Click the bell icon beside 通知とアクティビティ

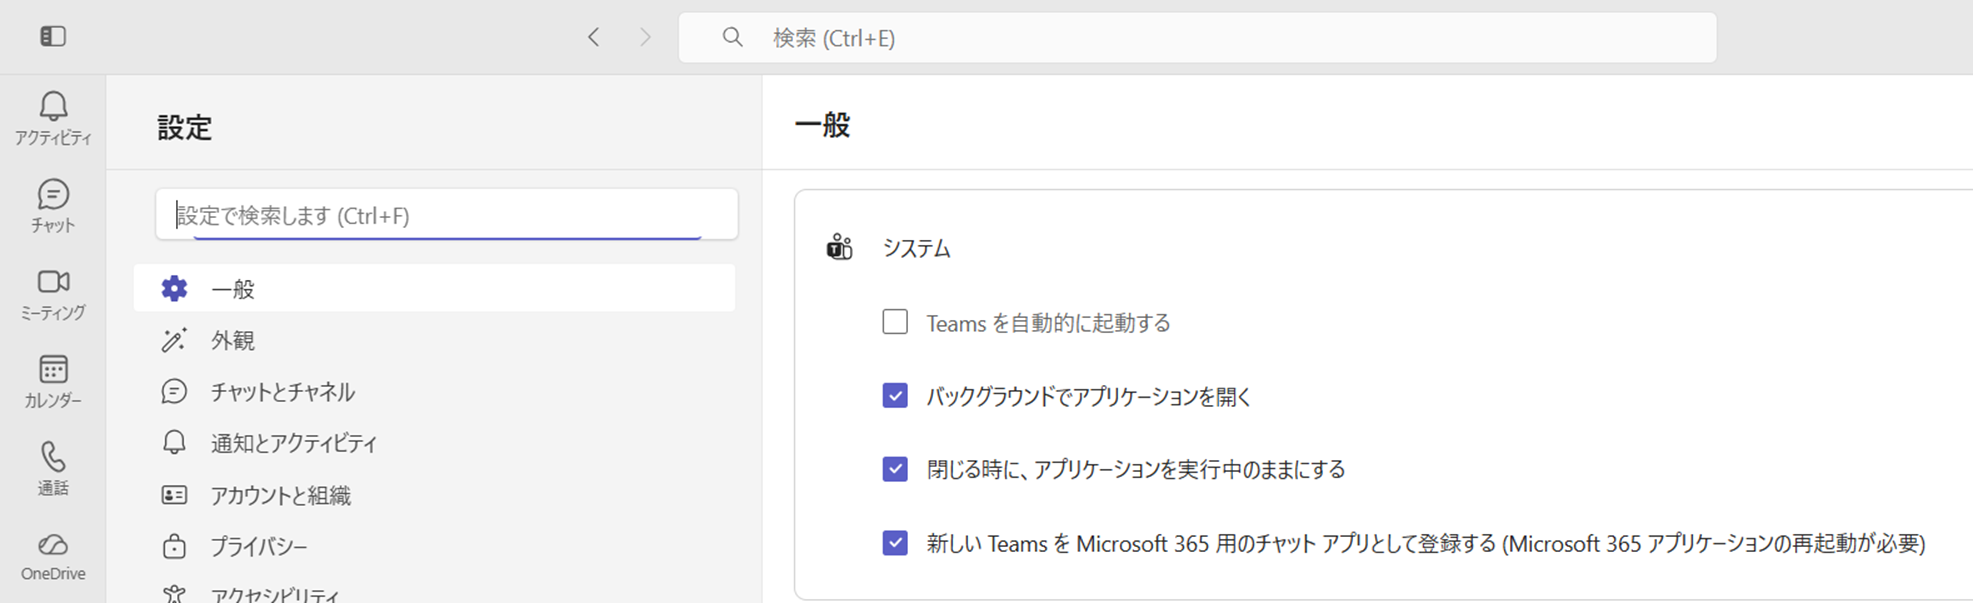pos(174,443)
